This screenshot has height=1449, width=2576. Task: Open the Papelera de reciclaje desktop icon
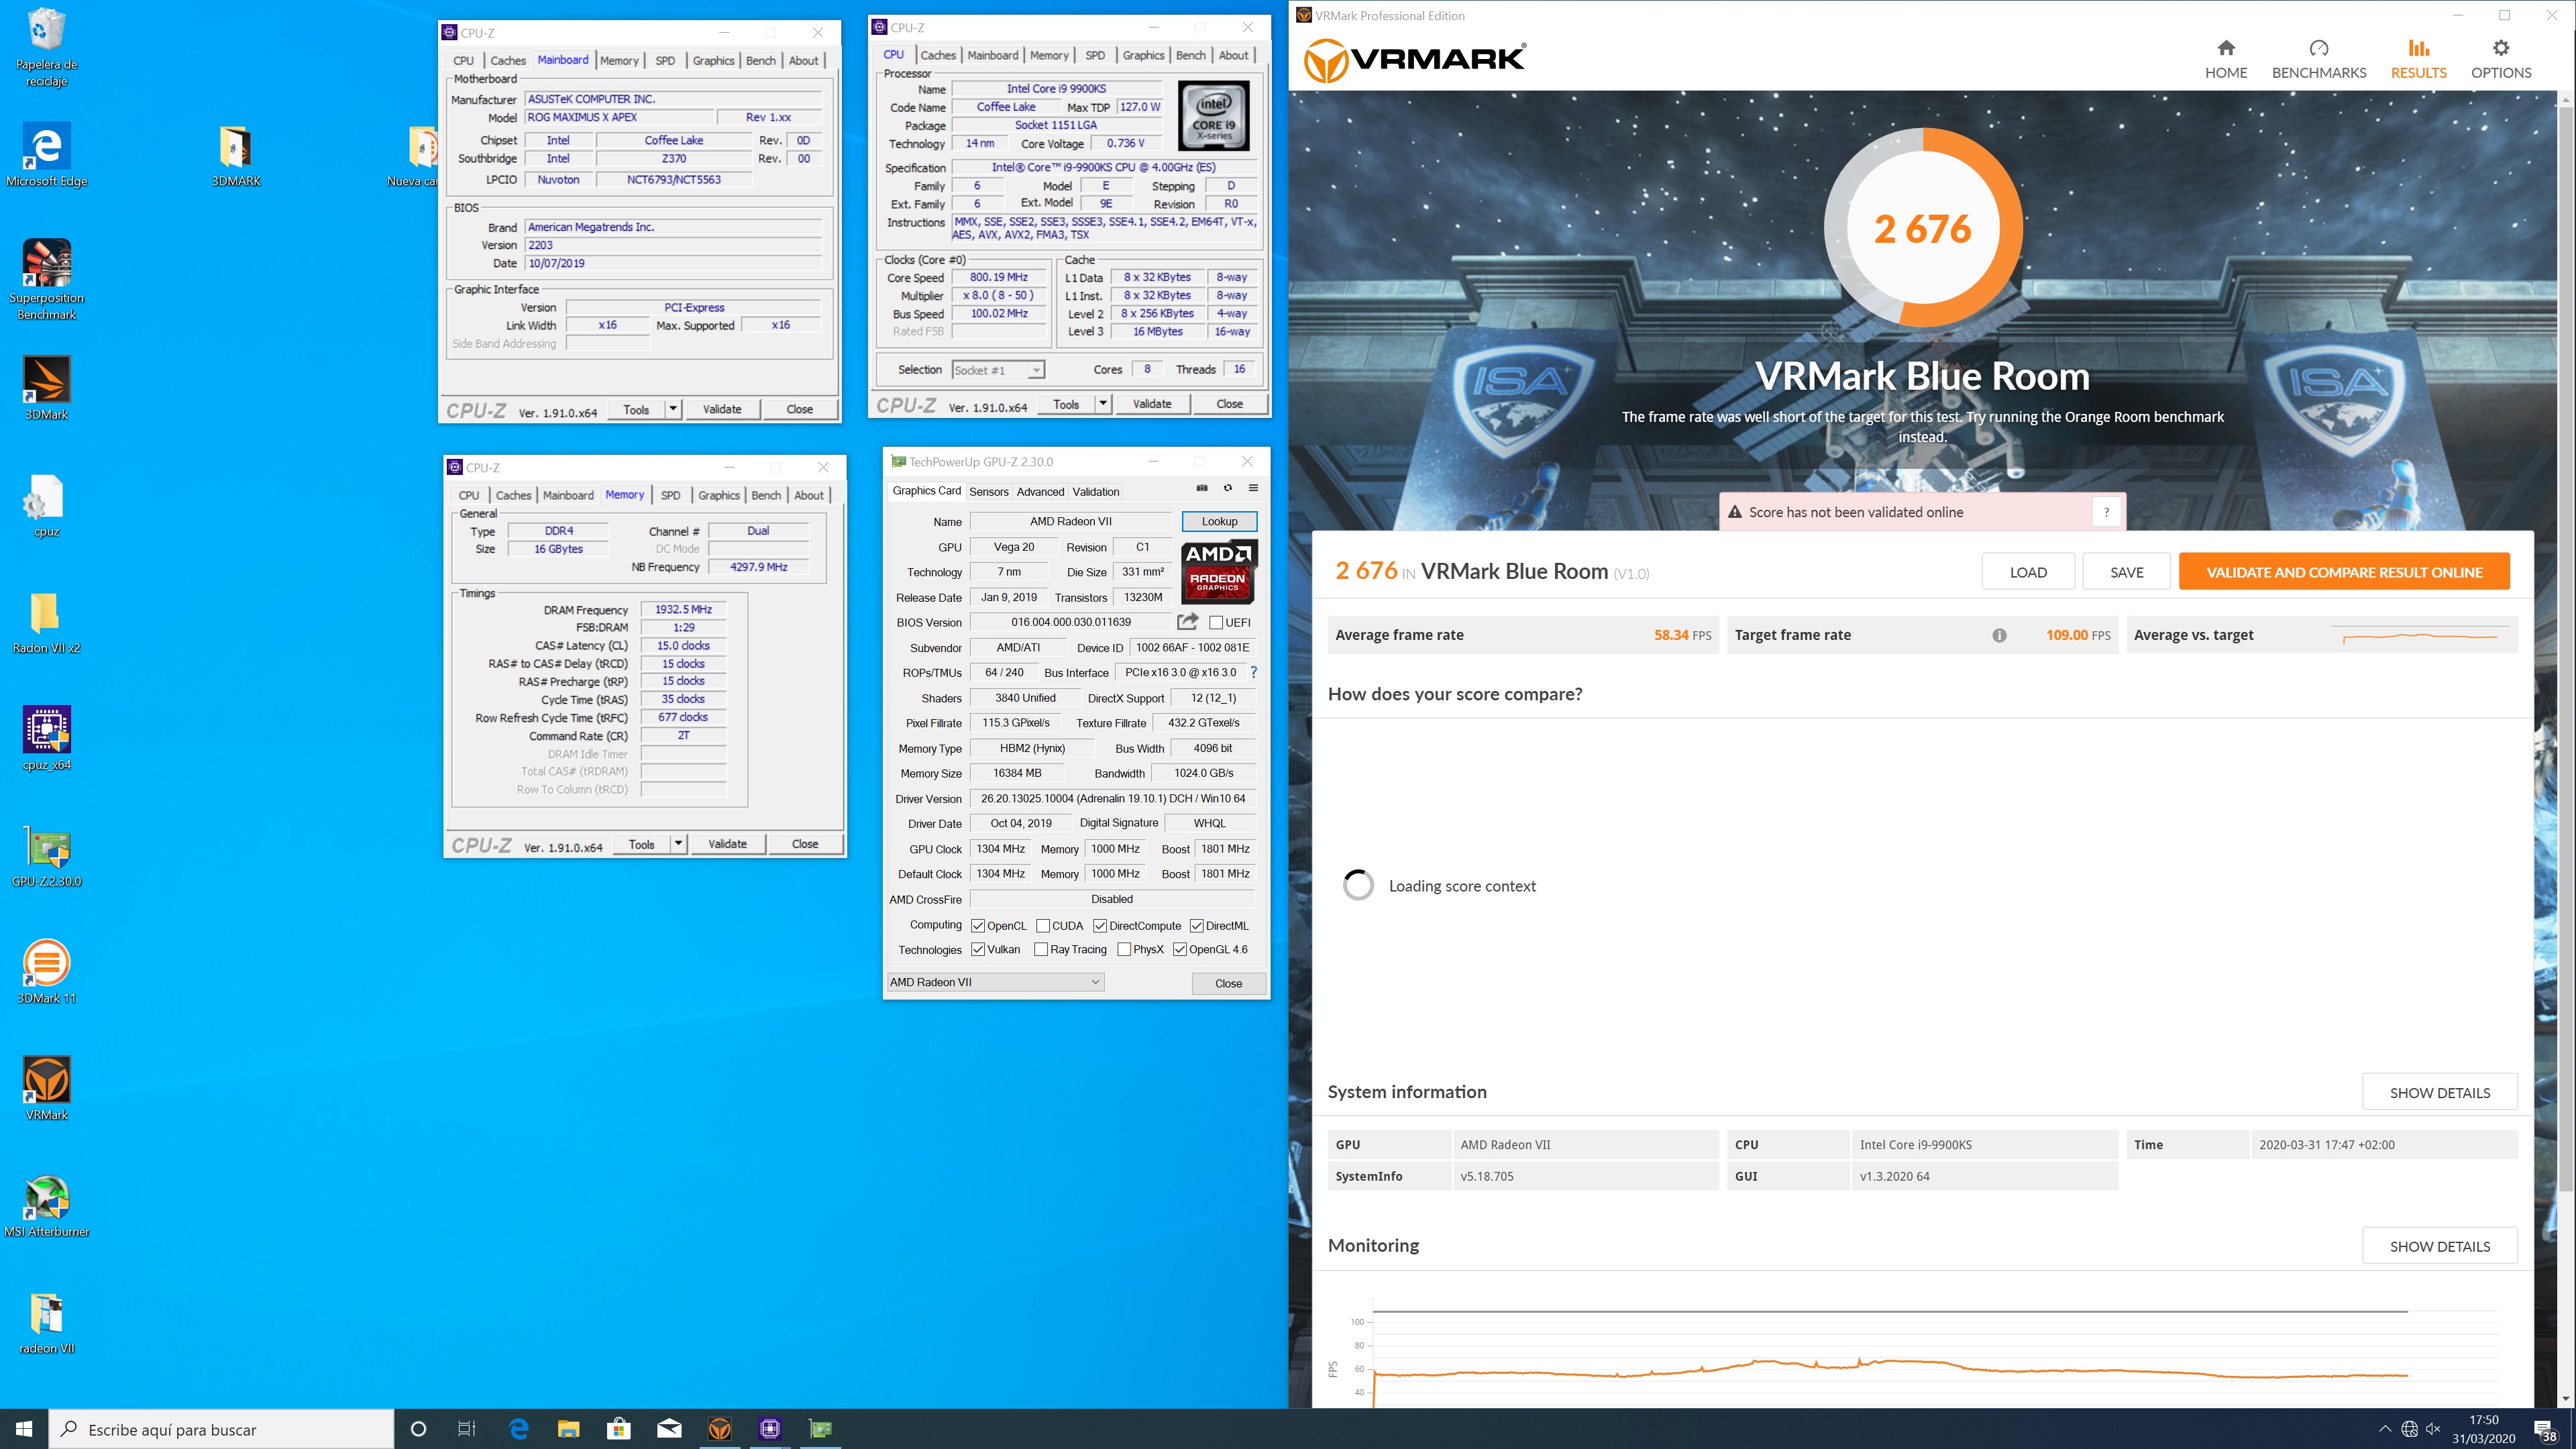pos(46,47)
